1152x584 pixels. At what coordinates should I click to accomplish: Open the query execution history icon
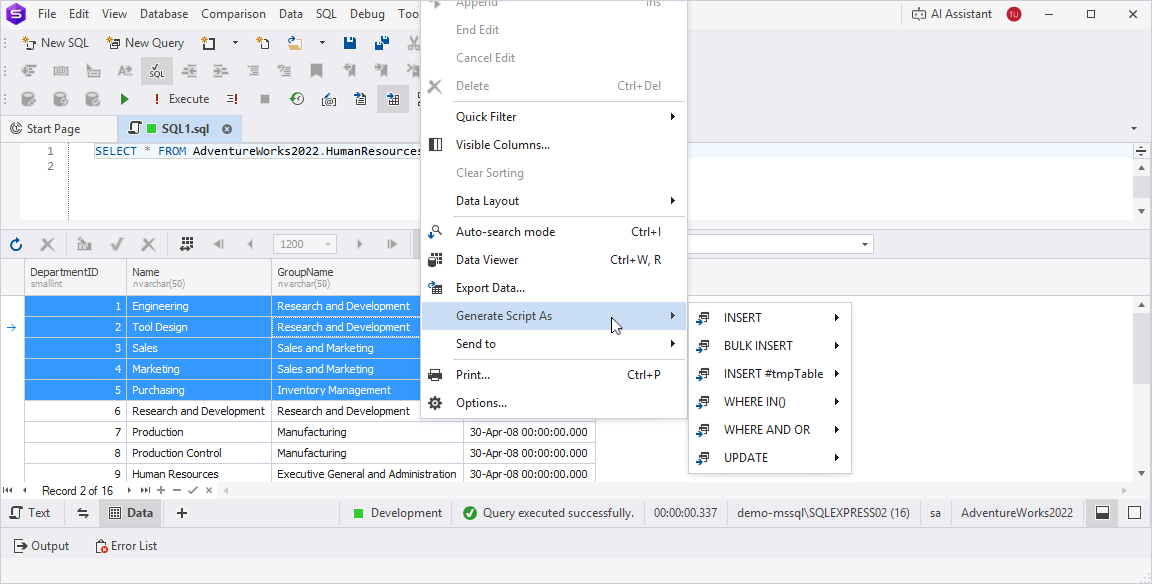coord(296,99)
